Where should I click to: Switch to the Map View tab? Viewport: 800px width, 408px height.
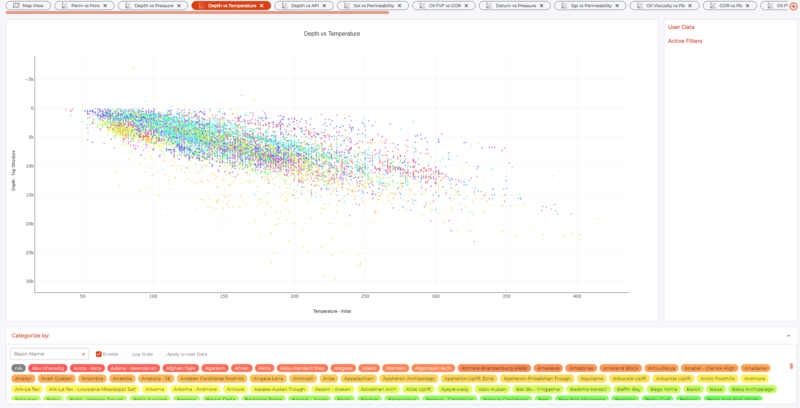click(x=29, y=6)
